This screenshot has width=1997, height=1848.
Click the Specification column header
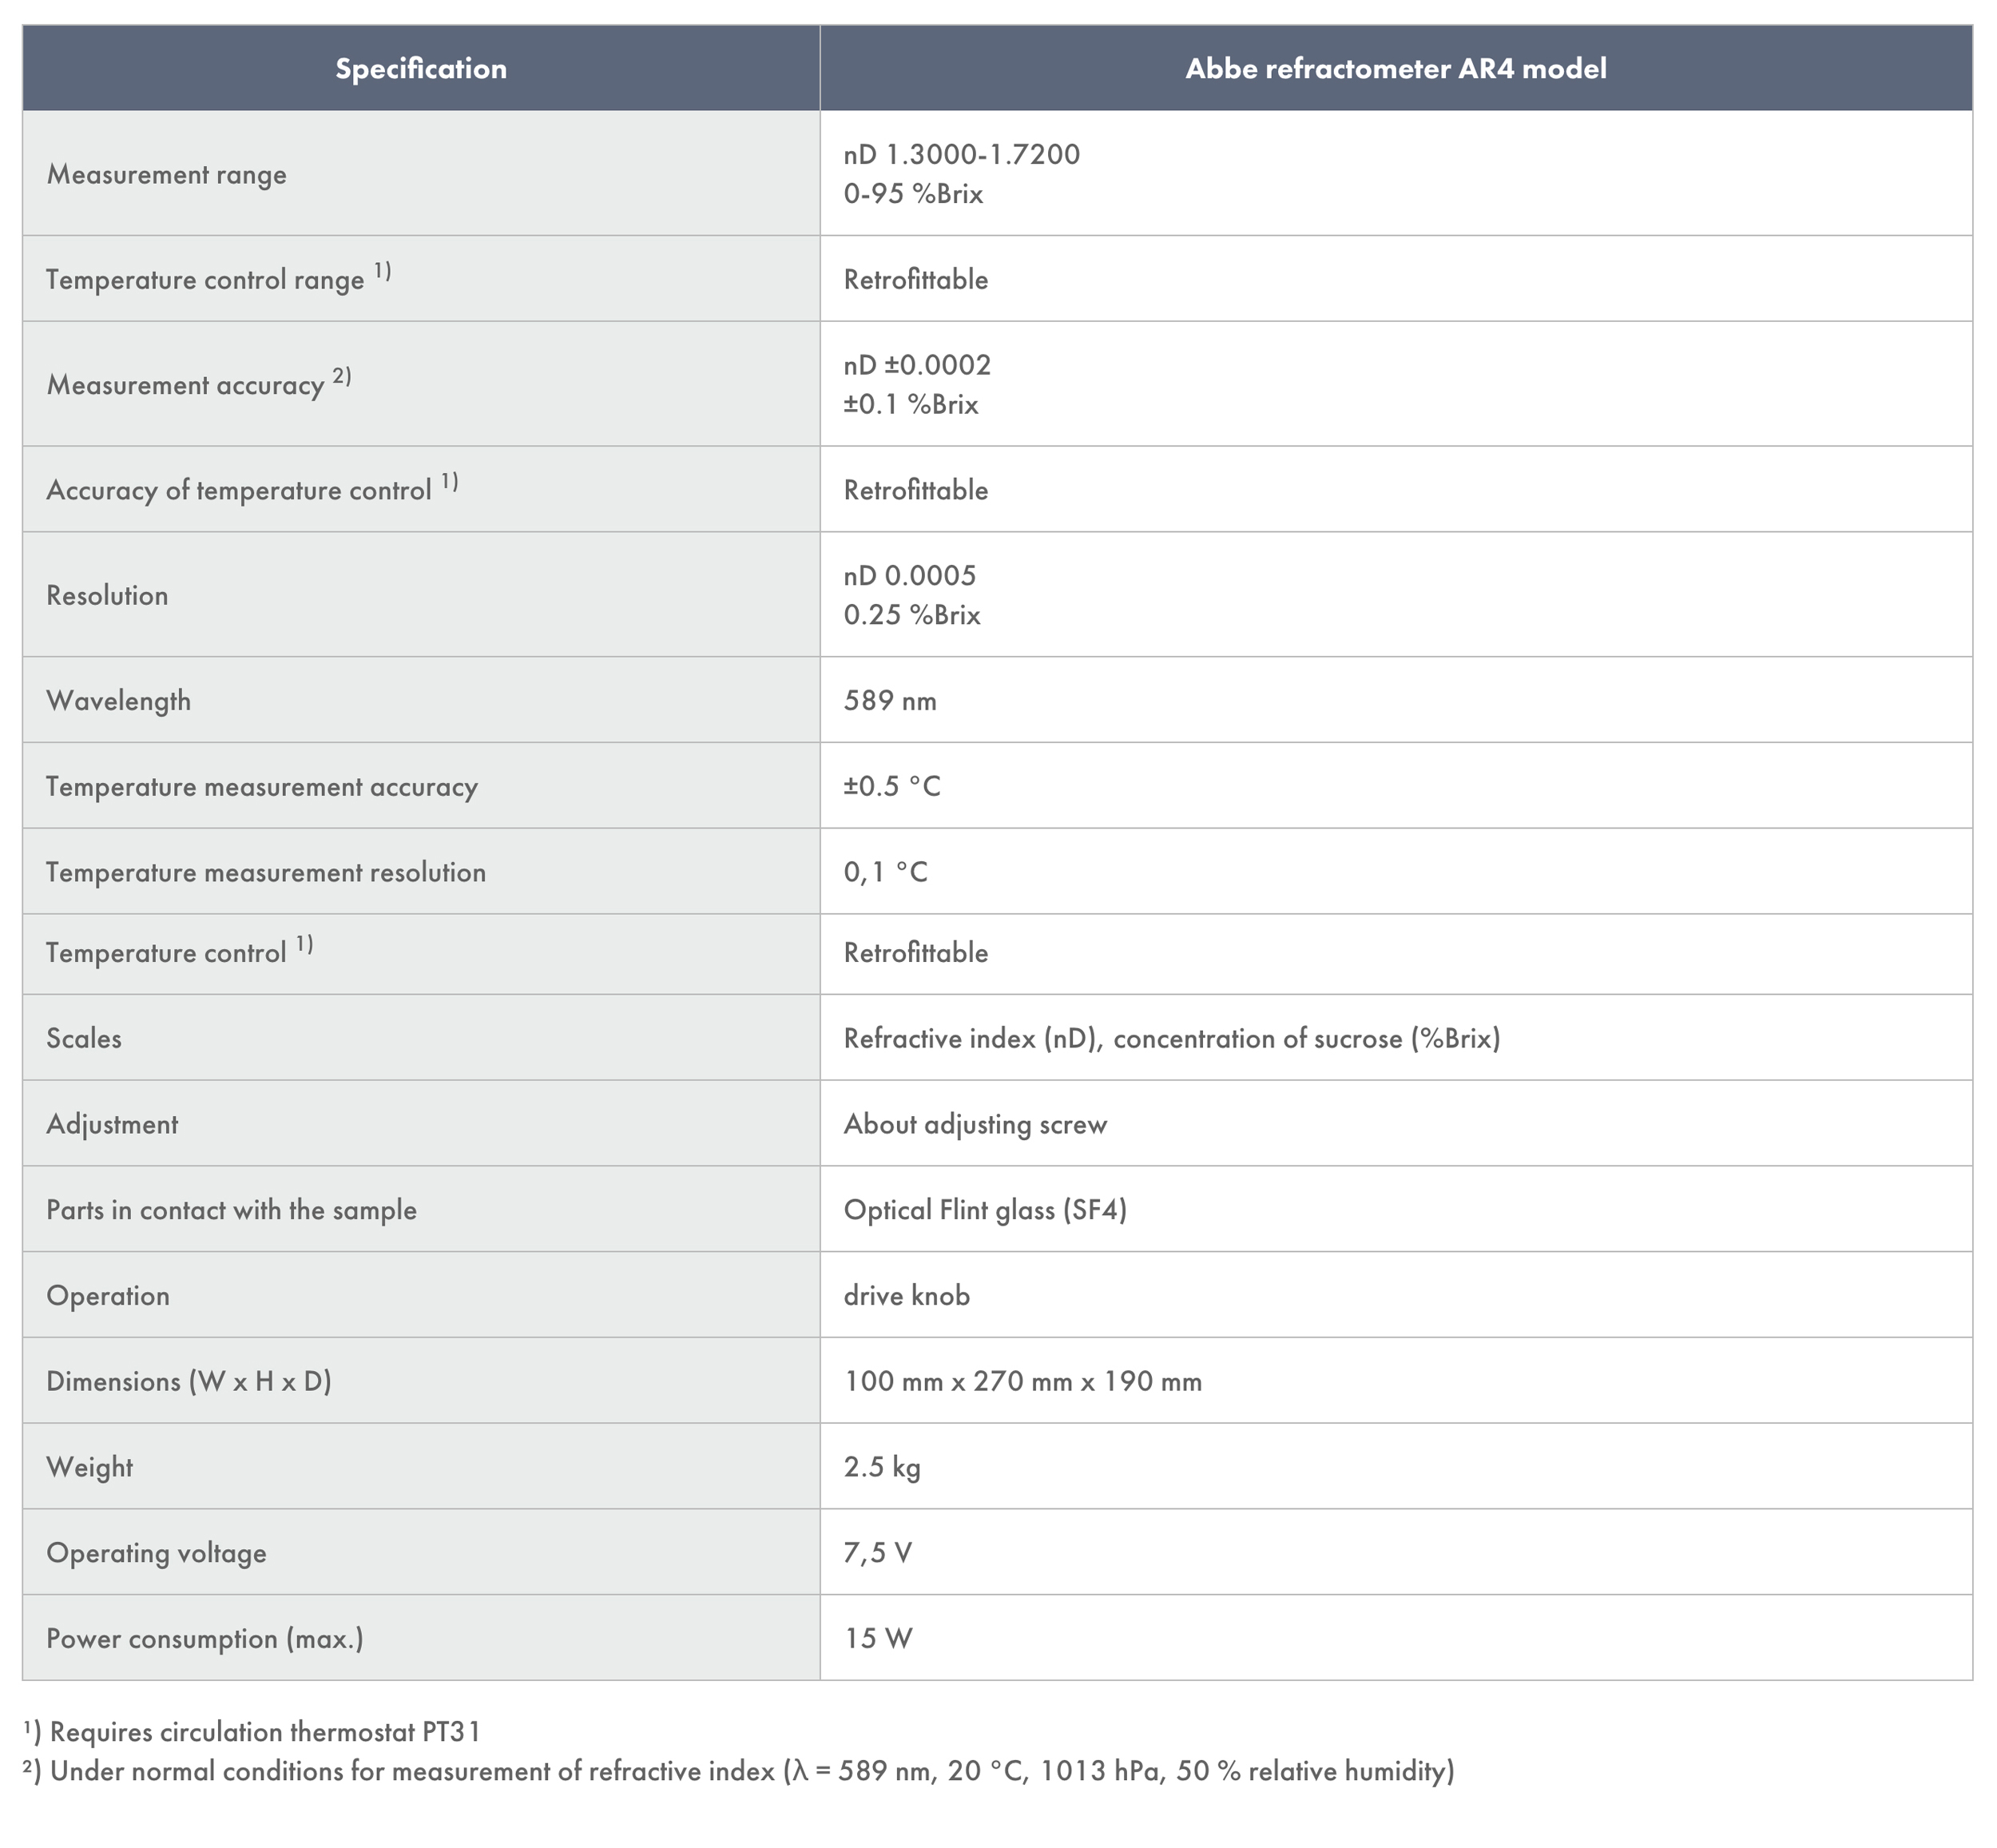tap(420, 69)
